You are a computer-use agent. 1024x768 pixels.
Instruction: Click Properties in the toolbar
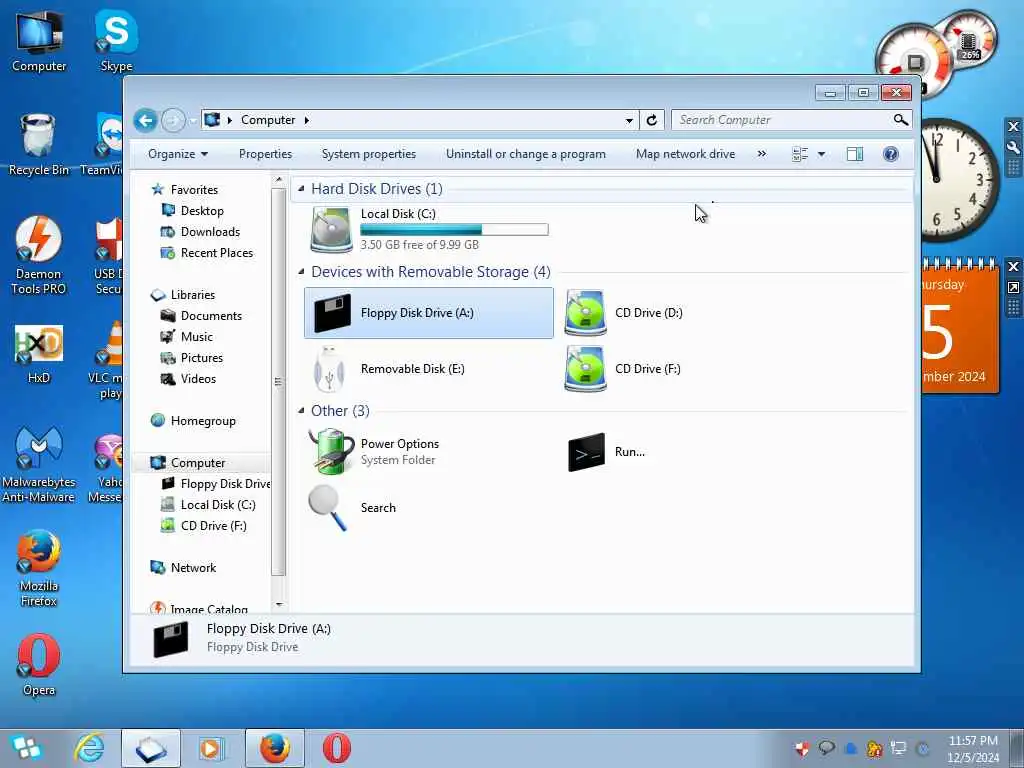tap(265, 154)
